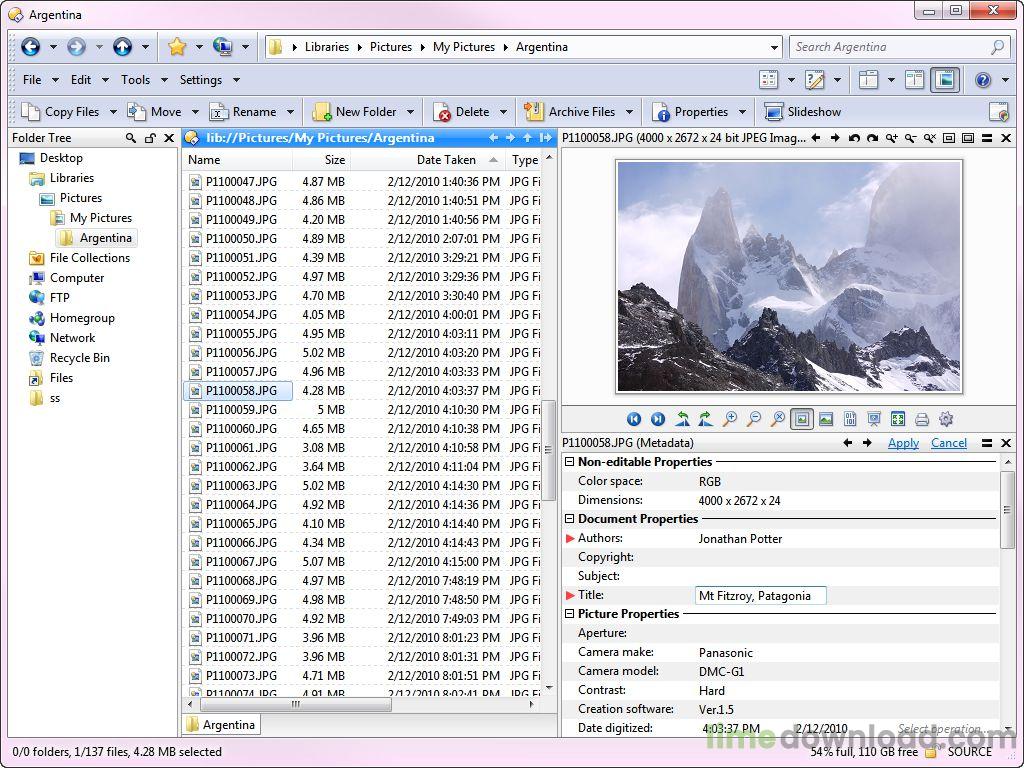Click the Help question-mark icon

coord(983,79)
